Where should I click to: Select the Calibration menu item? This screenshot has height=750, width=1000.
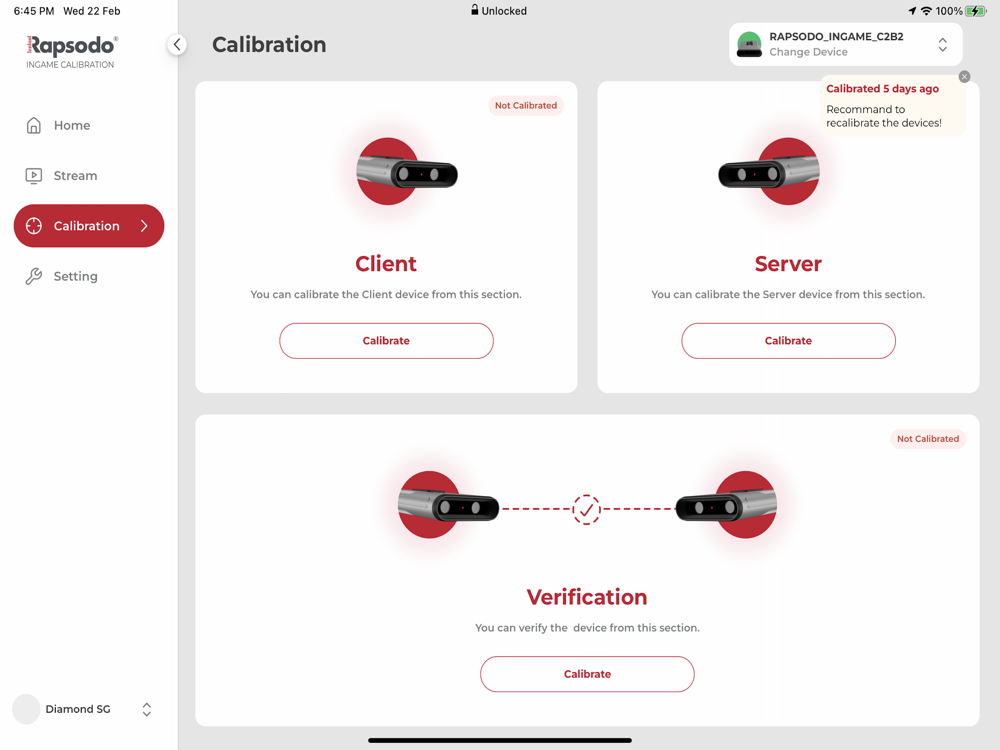[89, 226]
